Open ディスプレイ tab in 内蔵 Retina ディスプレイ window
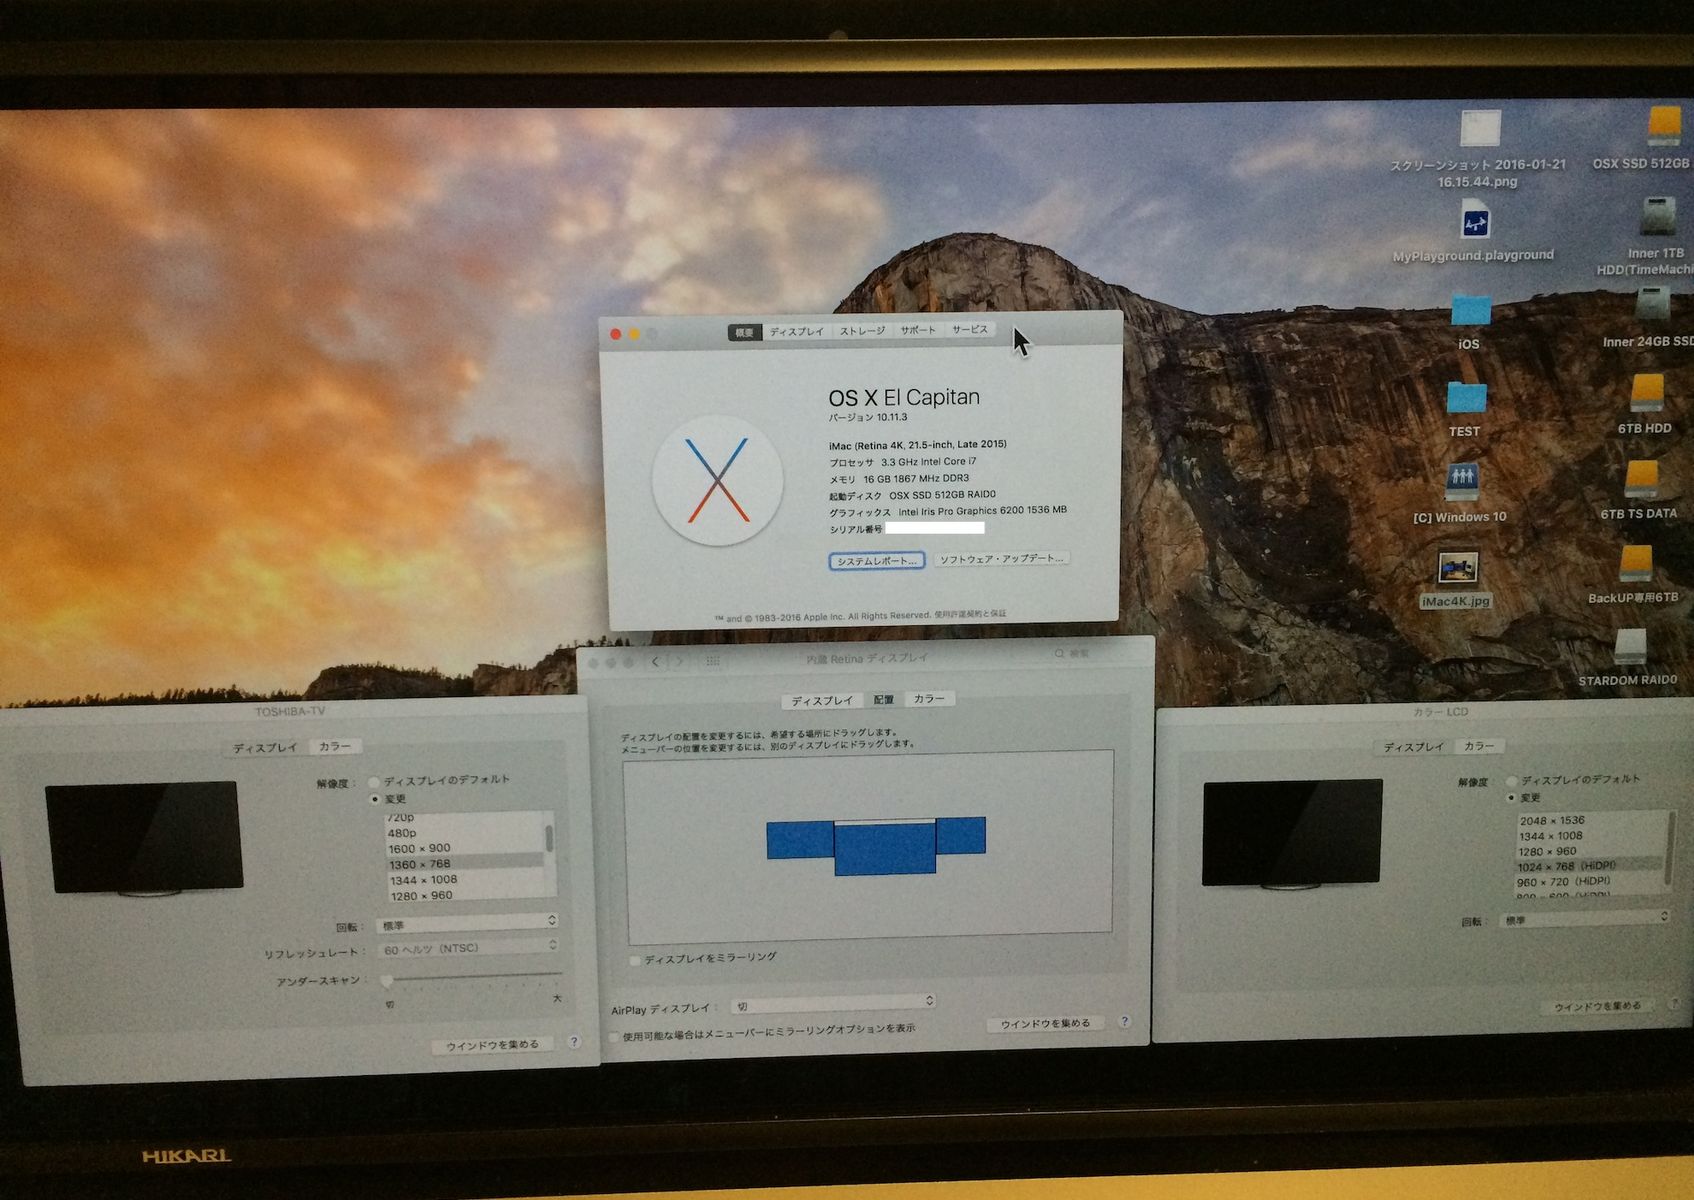This screenshot has width=1694, height=1200. click(x=823, y=701)
